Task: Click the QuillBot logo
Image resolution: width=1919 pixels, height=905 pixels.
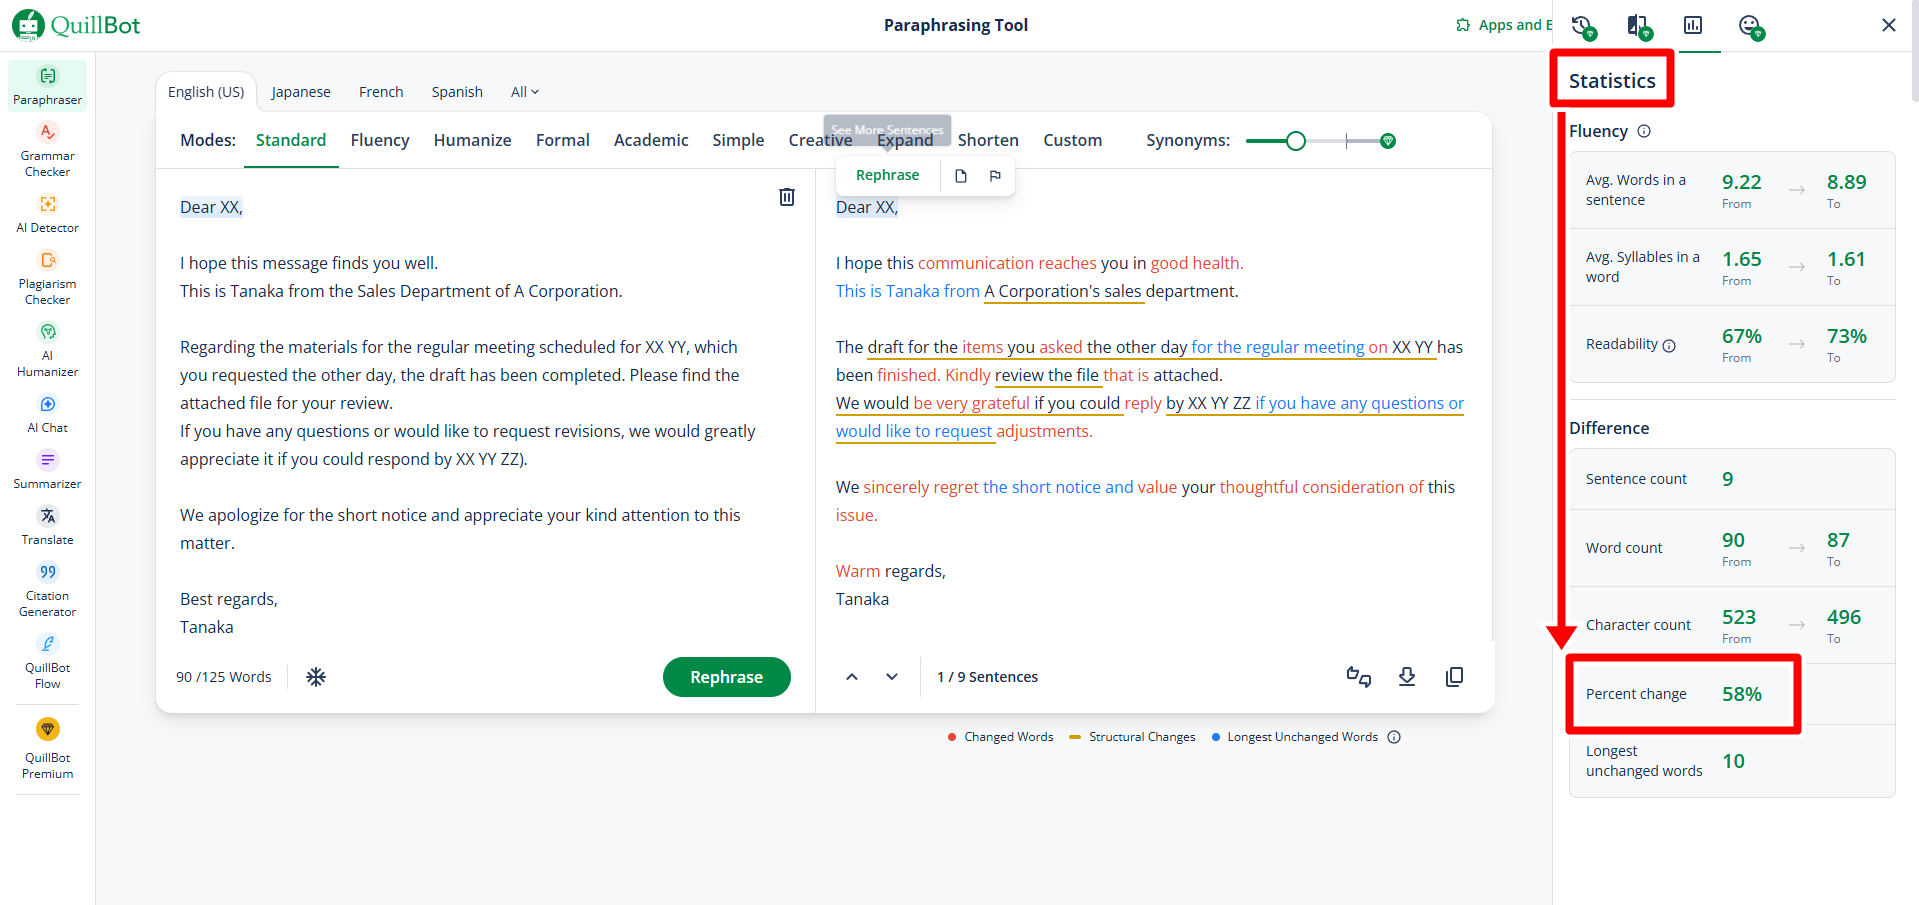Action: click(x=76, y=25)
